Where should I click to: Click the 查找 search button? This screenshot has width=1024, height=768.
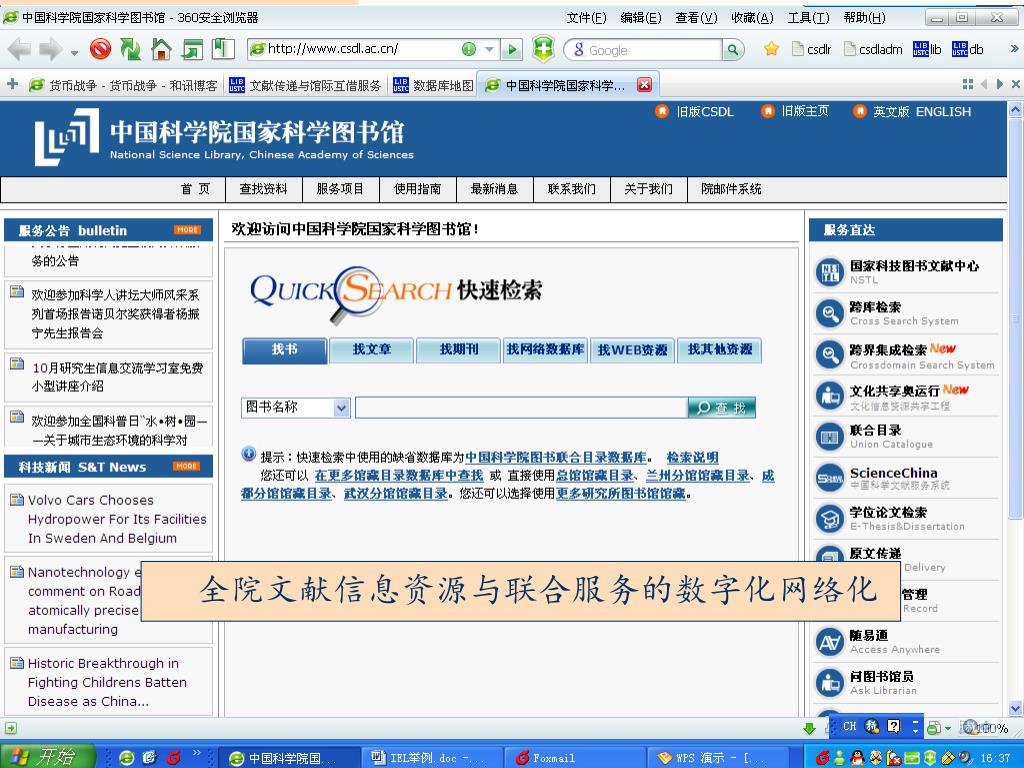722,408
